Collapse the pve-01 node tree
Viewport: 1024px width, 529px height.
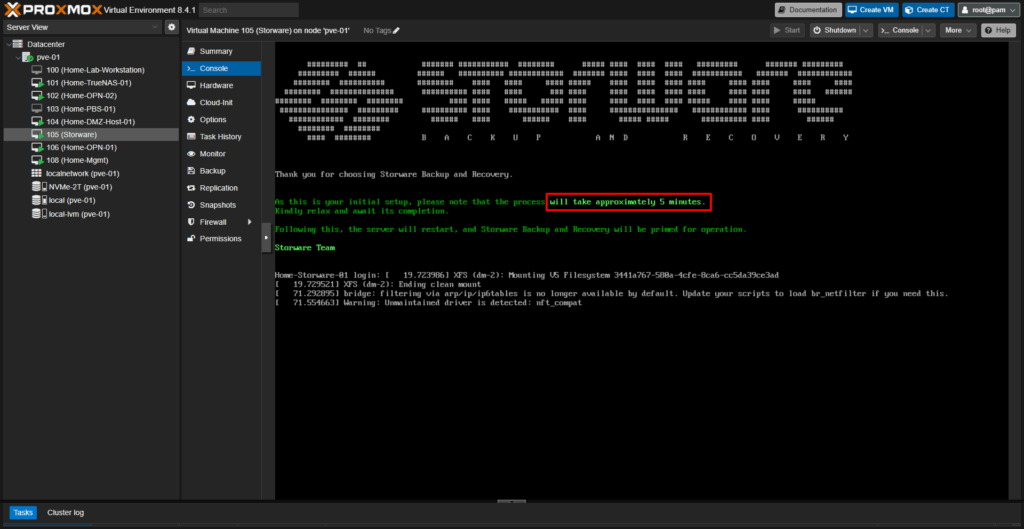pos(17,58)
